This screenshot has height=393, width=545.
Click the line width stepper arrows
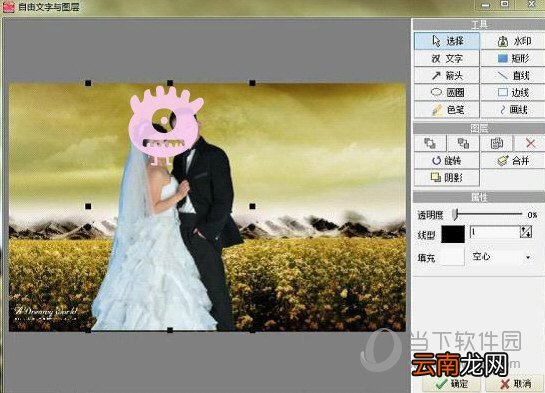526,232
